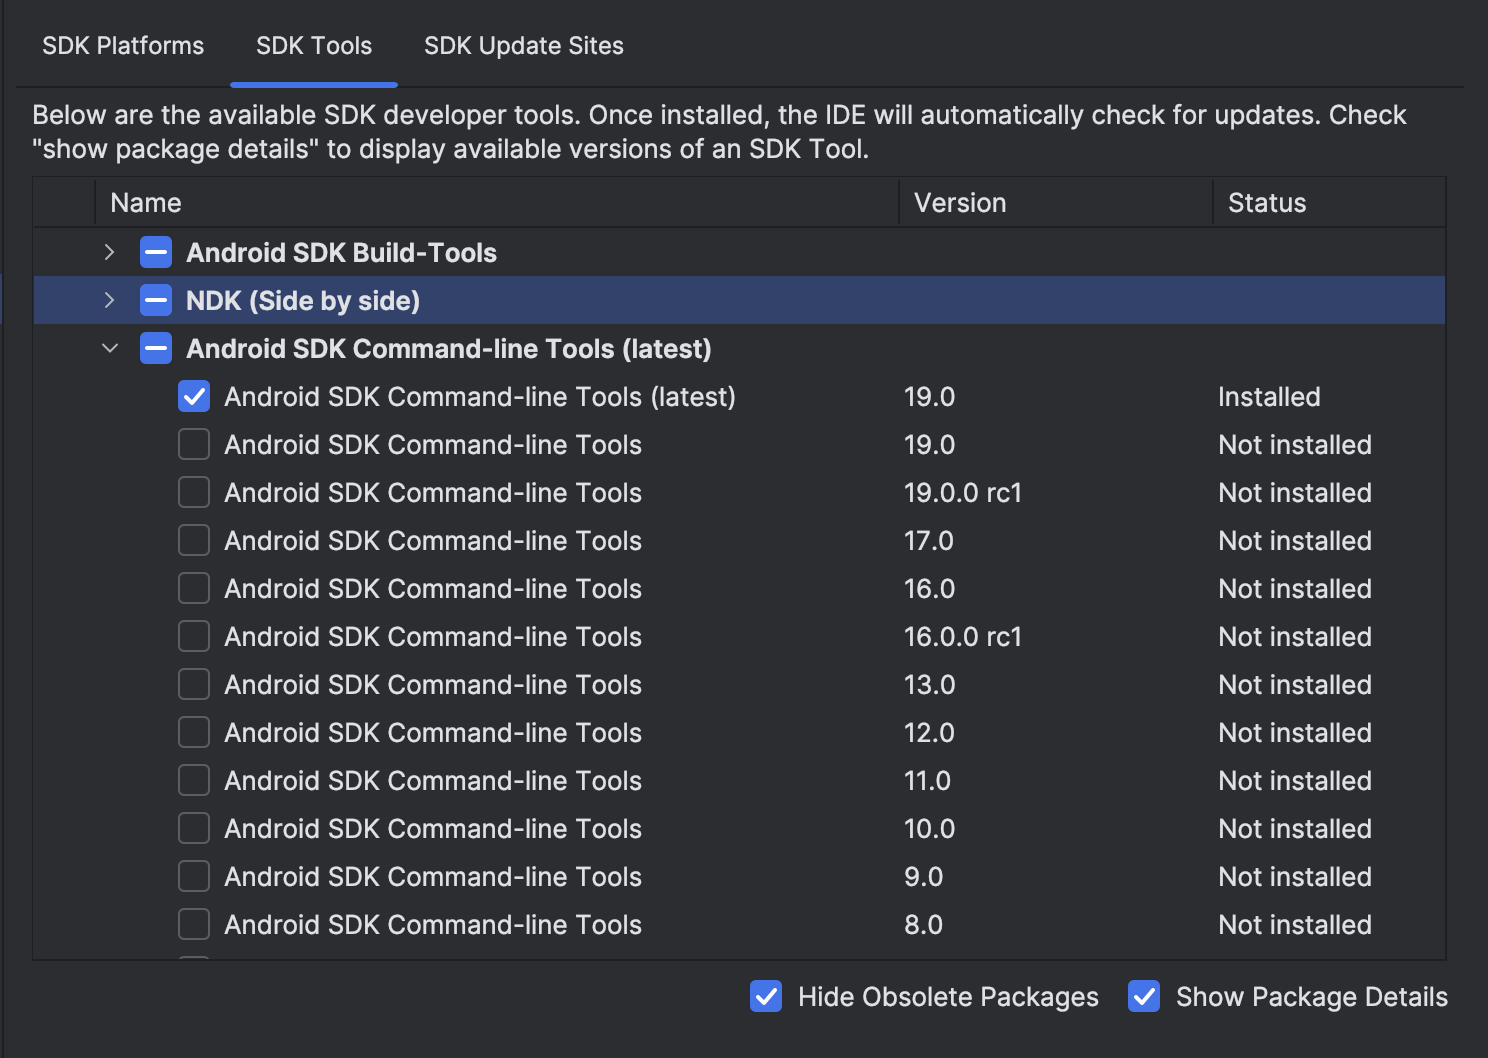Switch to the SDK Platforms tab

[x=123, y=46]
